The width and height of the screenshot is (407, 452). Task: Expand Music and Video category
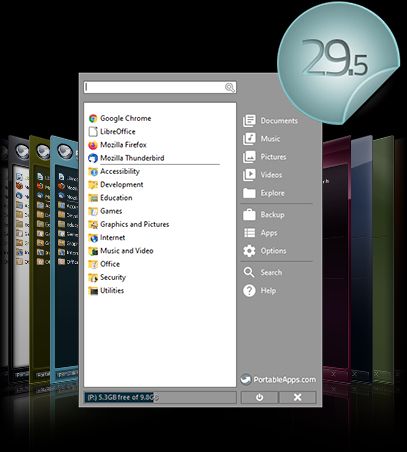[121, 251]
